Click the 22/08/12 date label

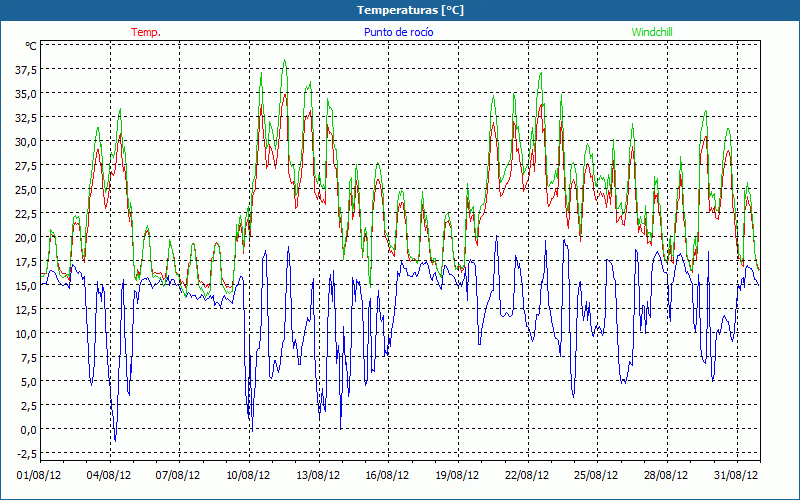[527, 475]
